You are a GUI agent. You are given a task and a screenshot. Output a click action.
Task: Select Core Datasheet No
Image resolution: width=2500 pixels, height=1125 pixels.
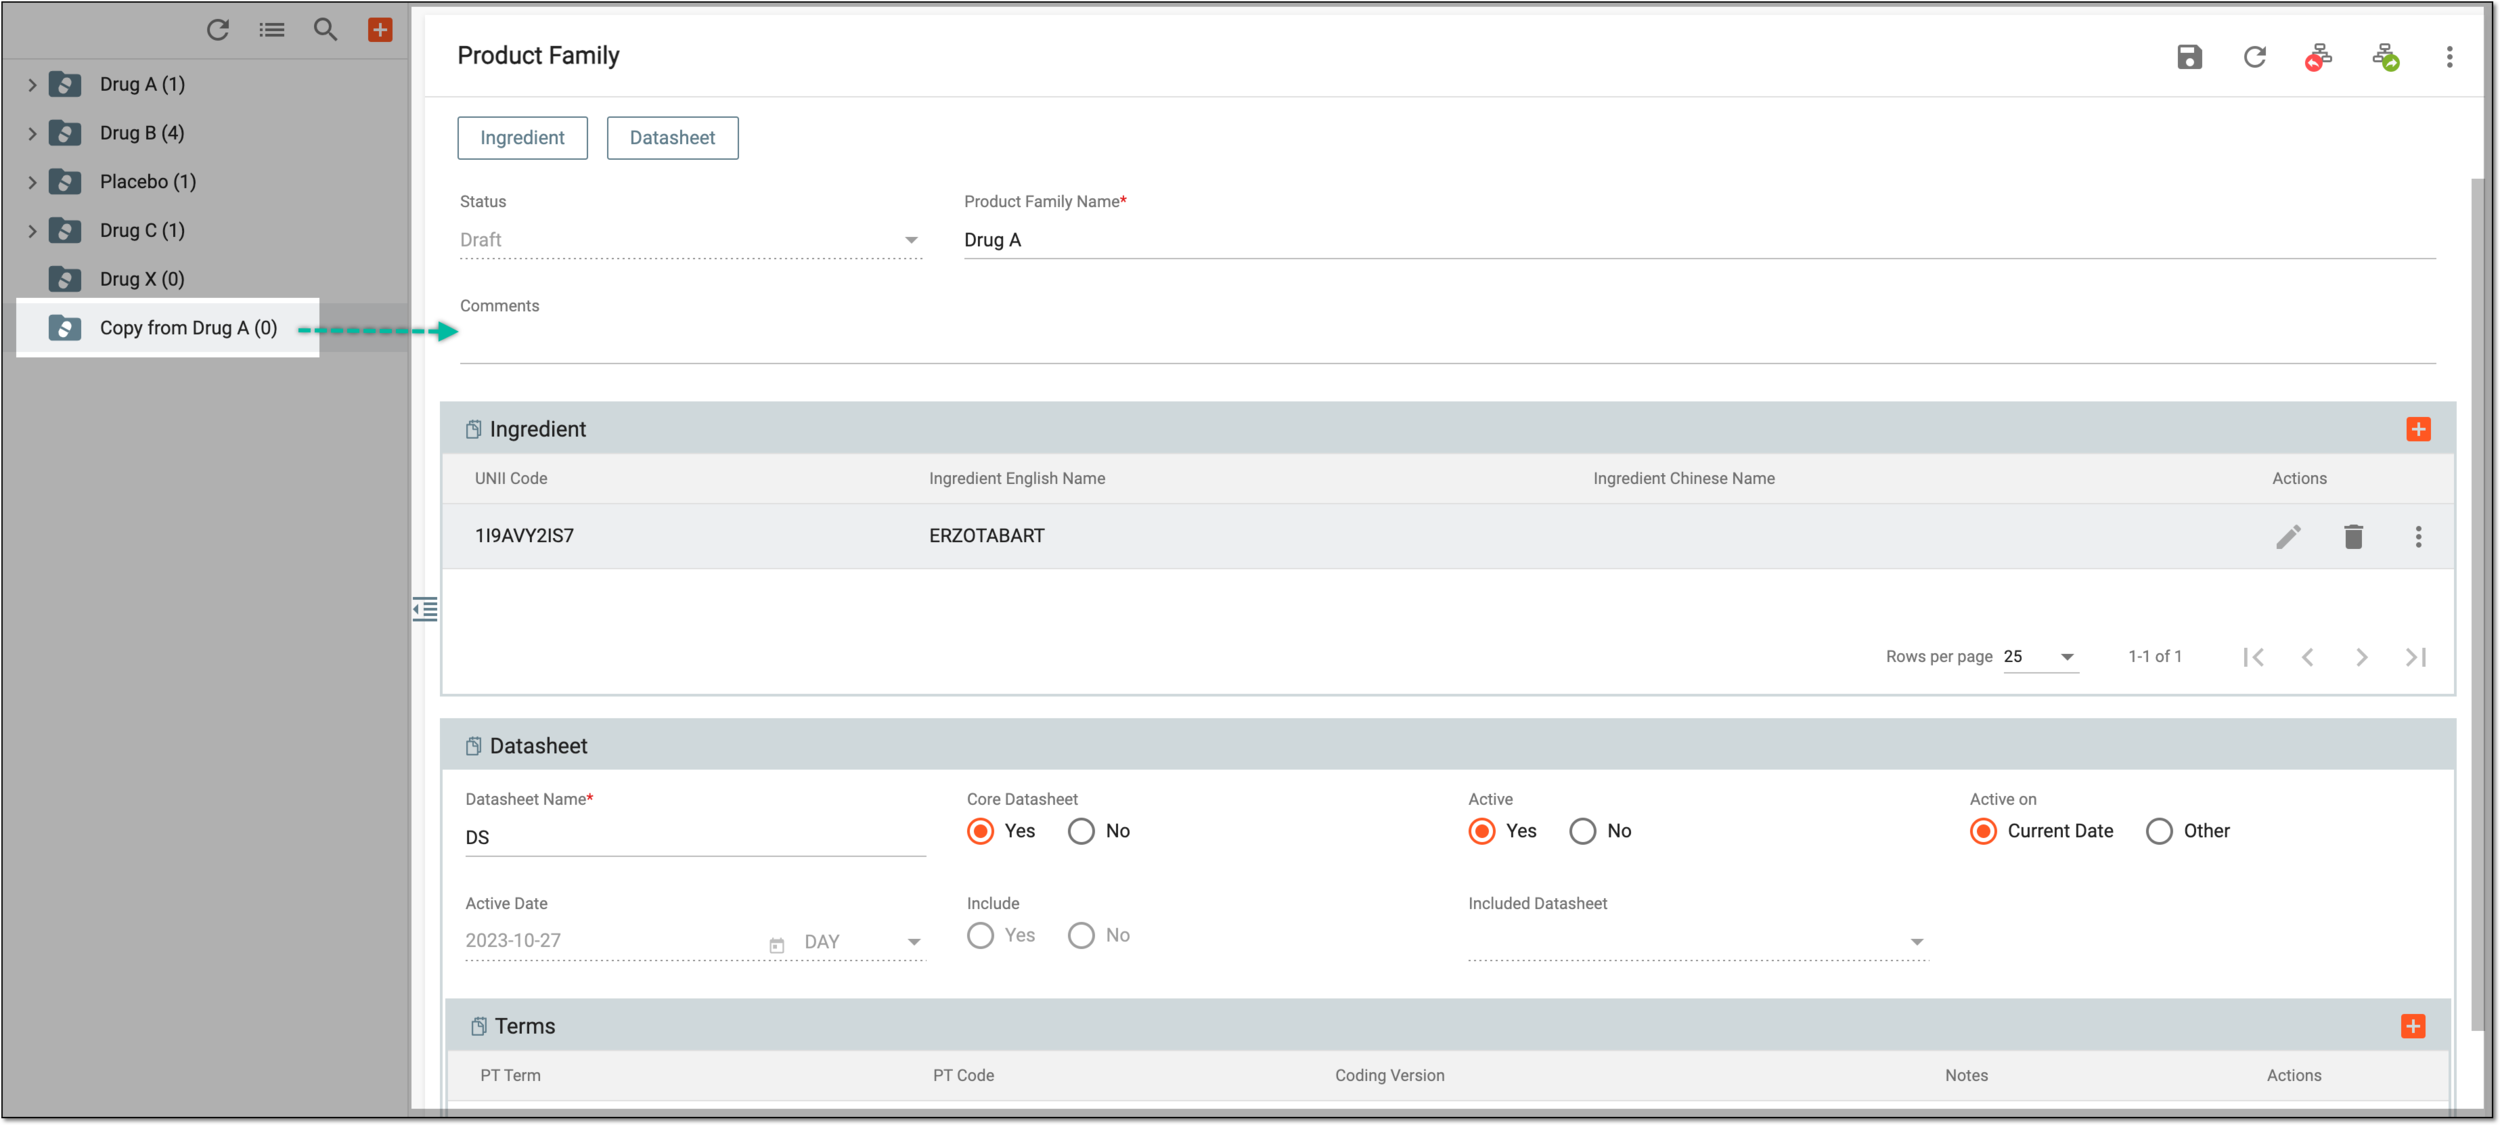(1081, 832)
